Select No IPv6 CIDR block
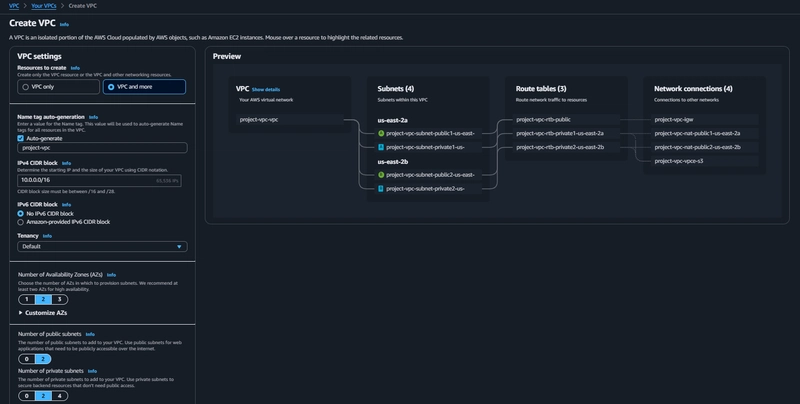800x404 pixels. 20,214
